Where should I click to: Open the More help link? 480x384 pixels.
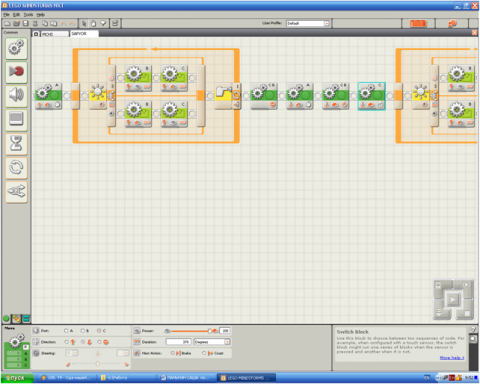(452, 358)
